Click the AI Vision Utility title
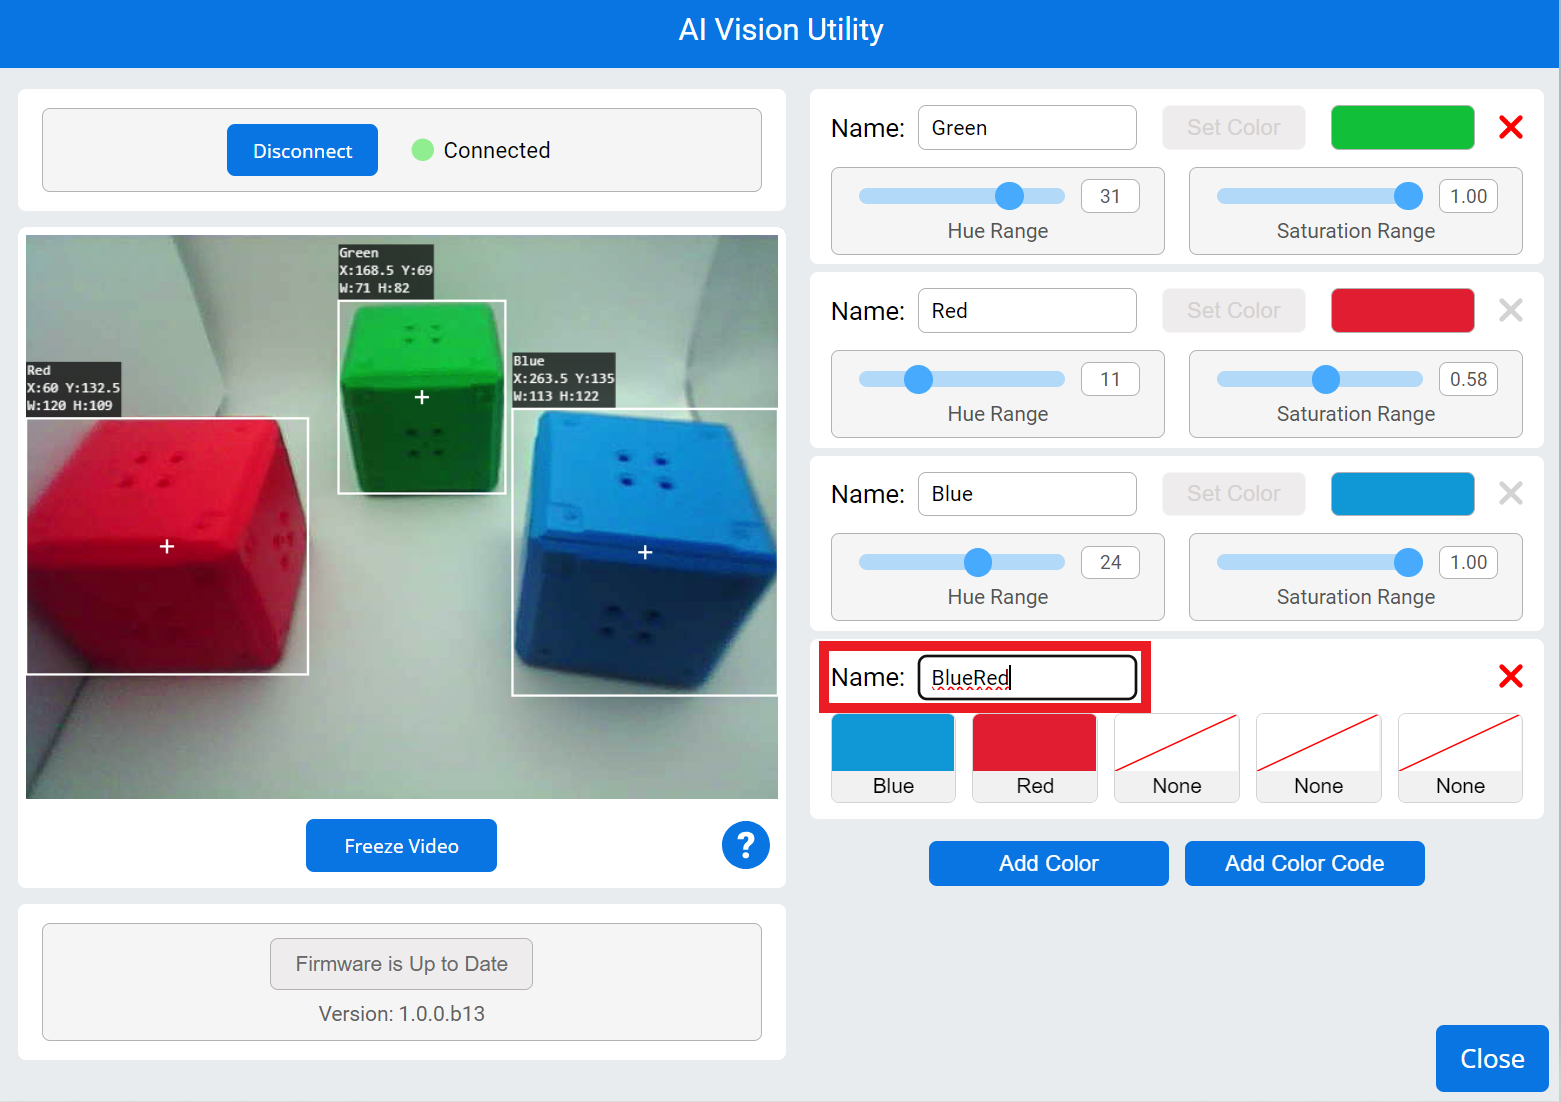Image resolution: width=1561 pixels, height=1102 pixels. (x=781, y=30)
